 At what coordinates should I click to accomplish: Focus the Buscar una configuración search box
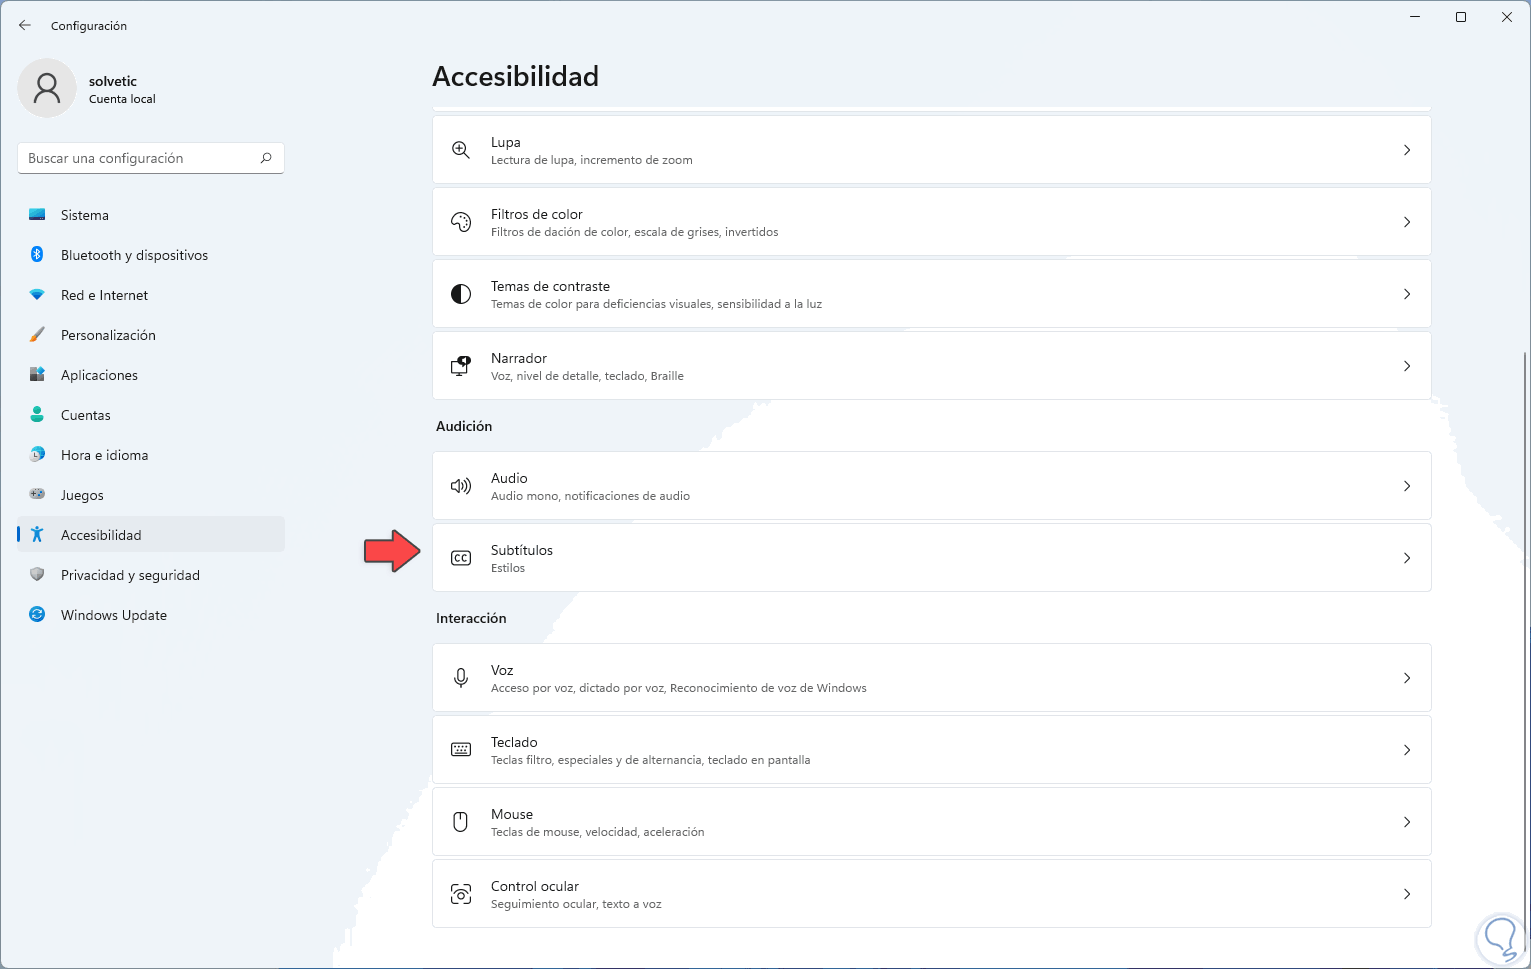coord(140,158)
